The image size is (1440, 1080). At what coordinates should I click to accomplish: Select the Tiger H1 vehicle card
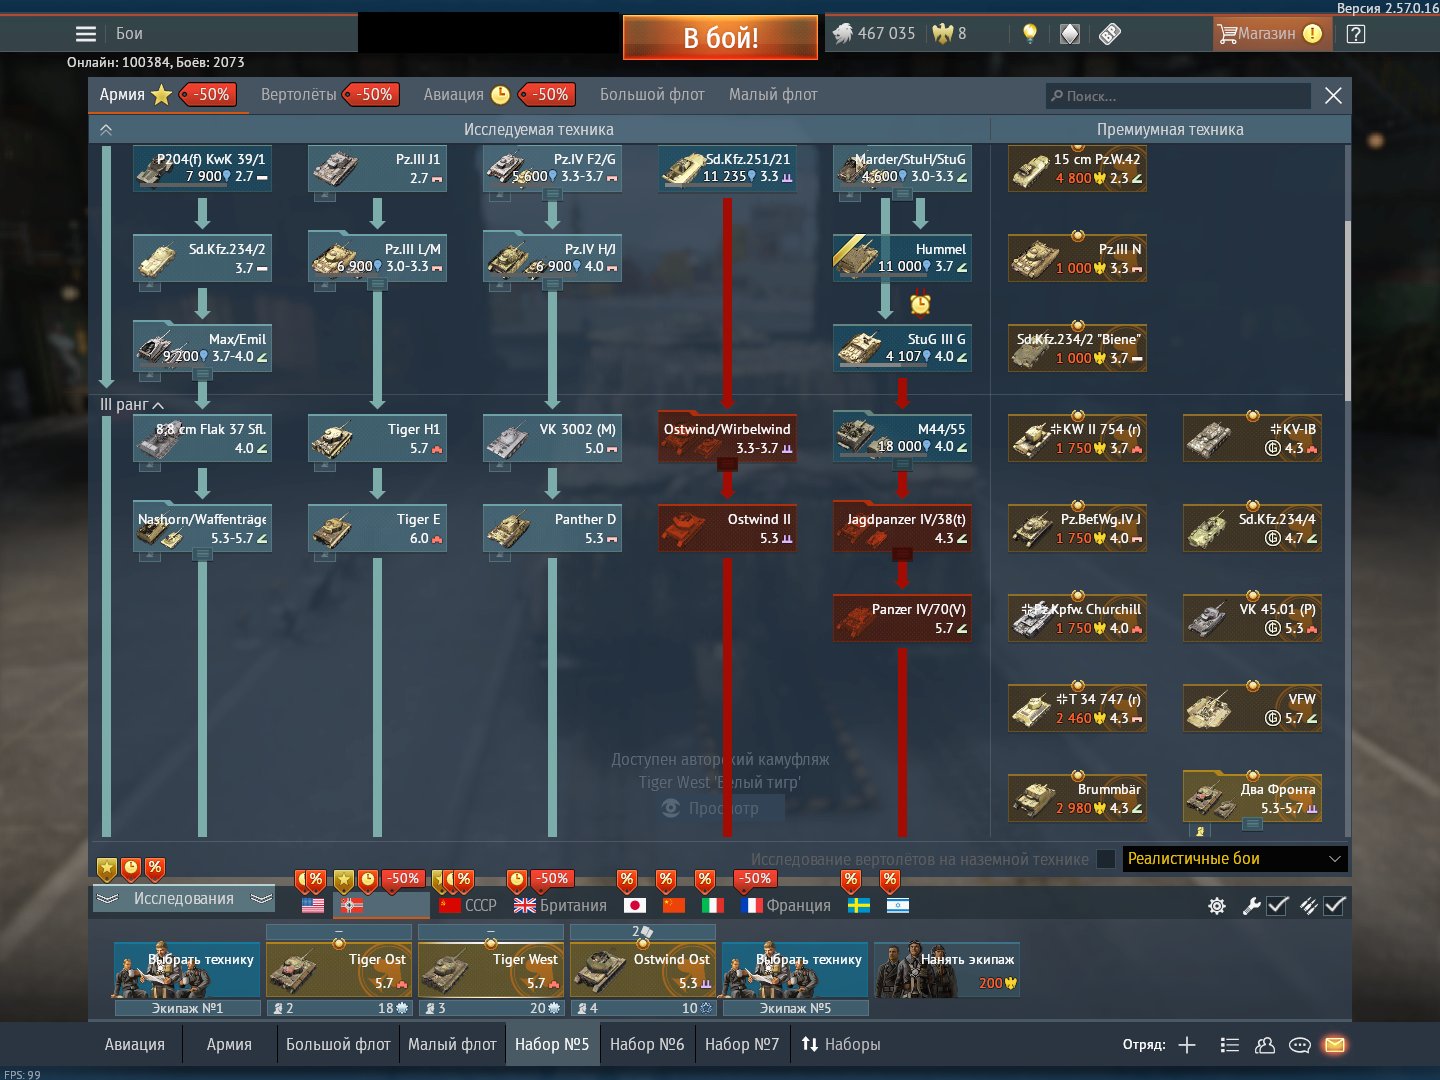(x=377, y=439)
